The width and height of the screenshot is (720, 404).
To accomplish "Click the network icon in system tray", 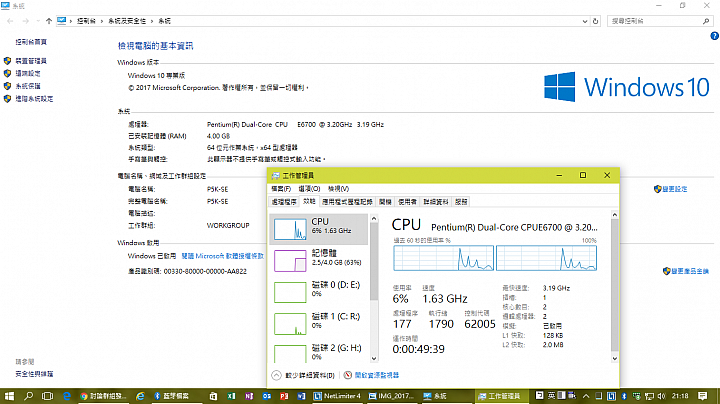I will pos(649,396).
